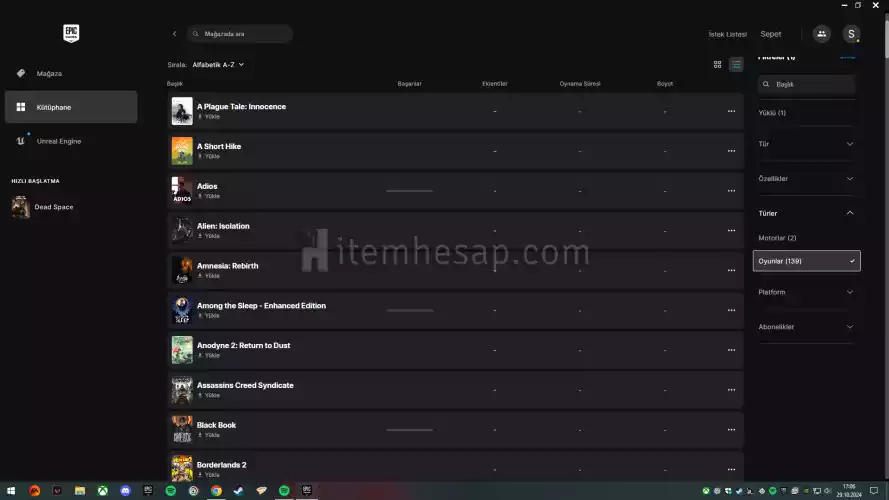889x500 pixels.
Task: Enable the Motorlar (2) filter
Action: [778, 238]
